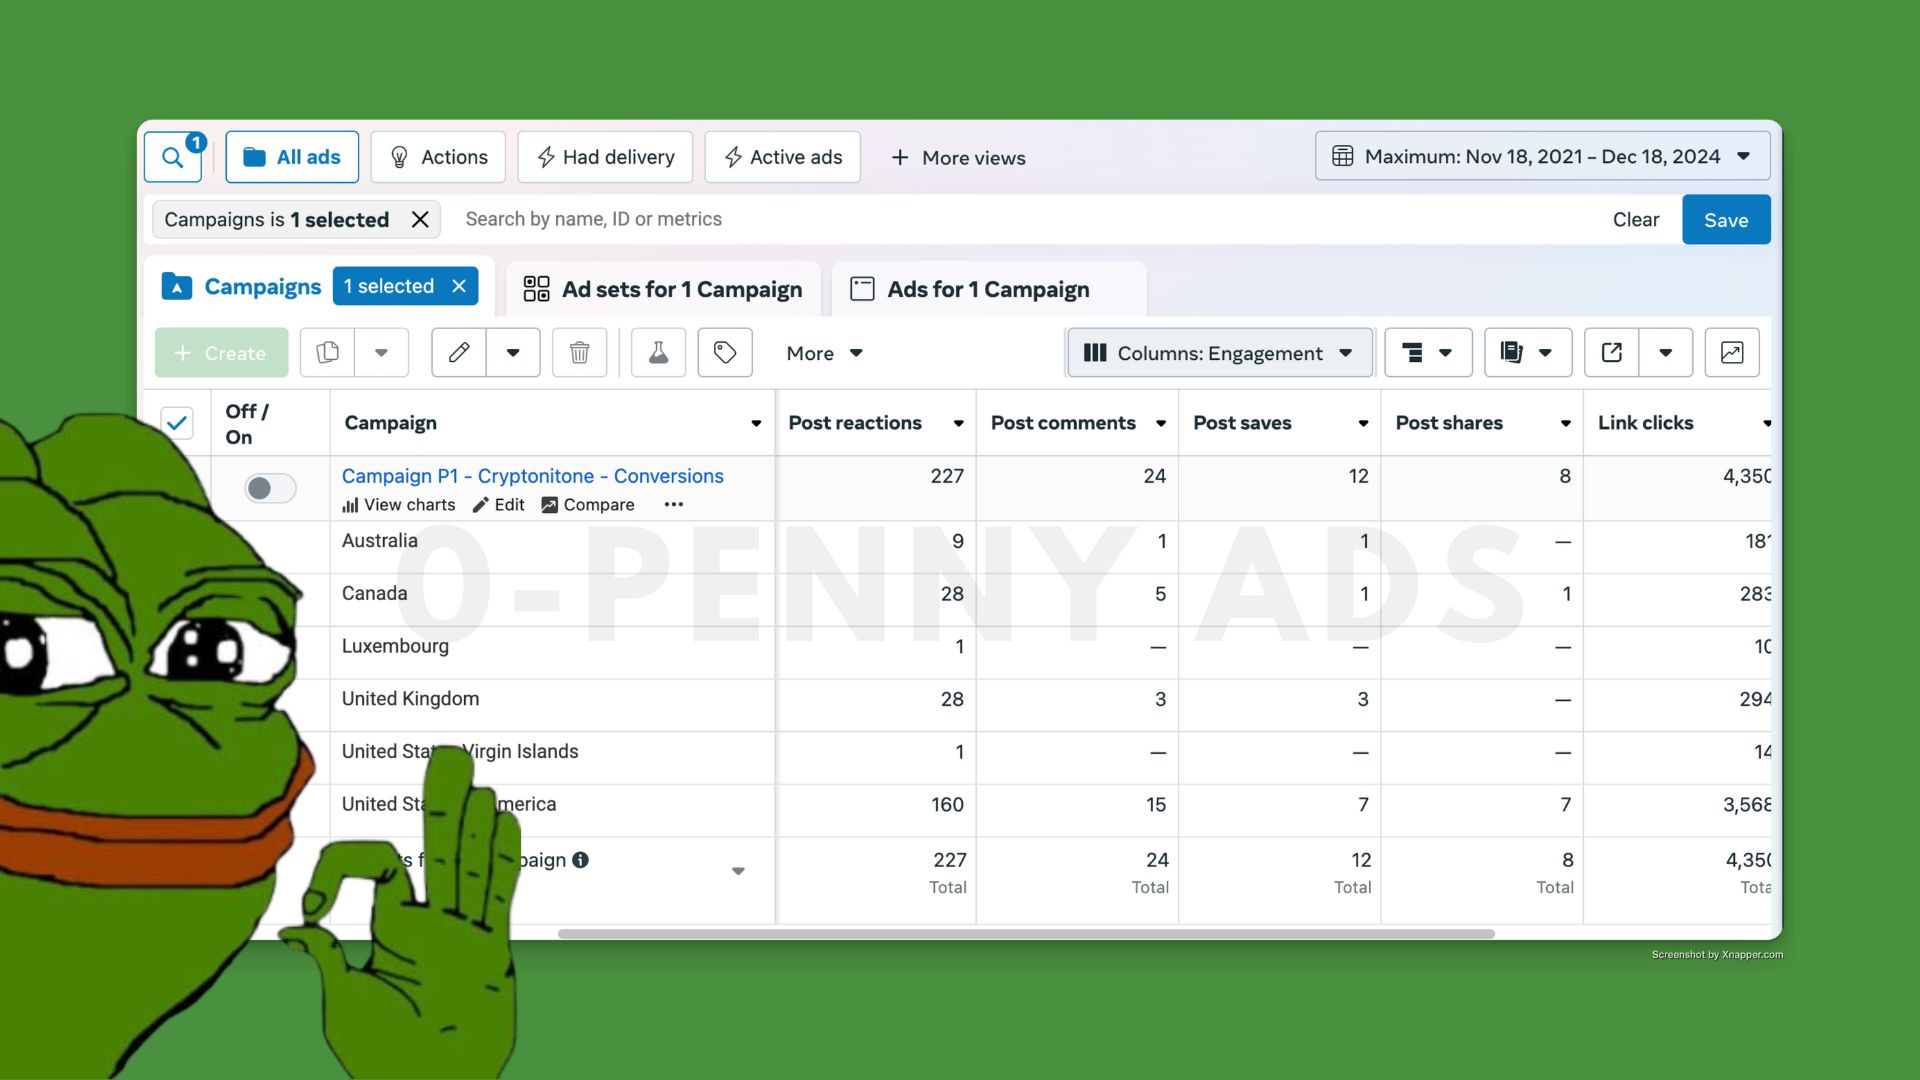
Task: Open the Columns: Engagement dropdown
Action: (1220, 352)
